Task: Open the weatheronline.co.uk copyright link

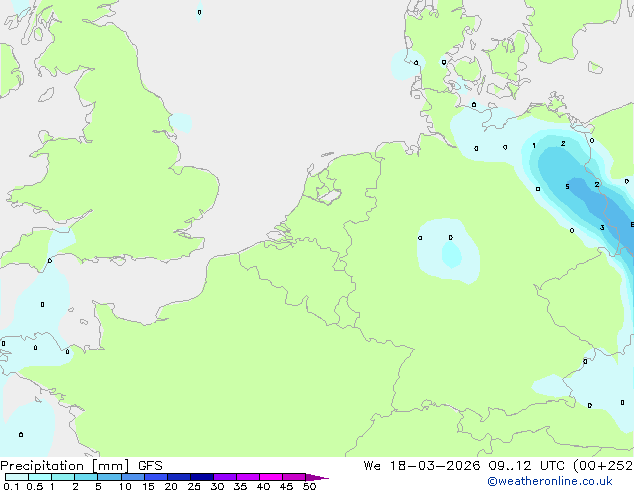Action: 550,481
